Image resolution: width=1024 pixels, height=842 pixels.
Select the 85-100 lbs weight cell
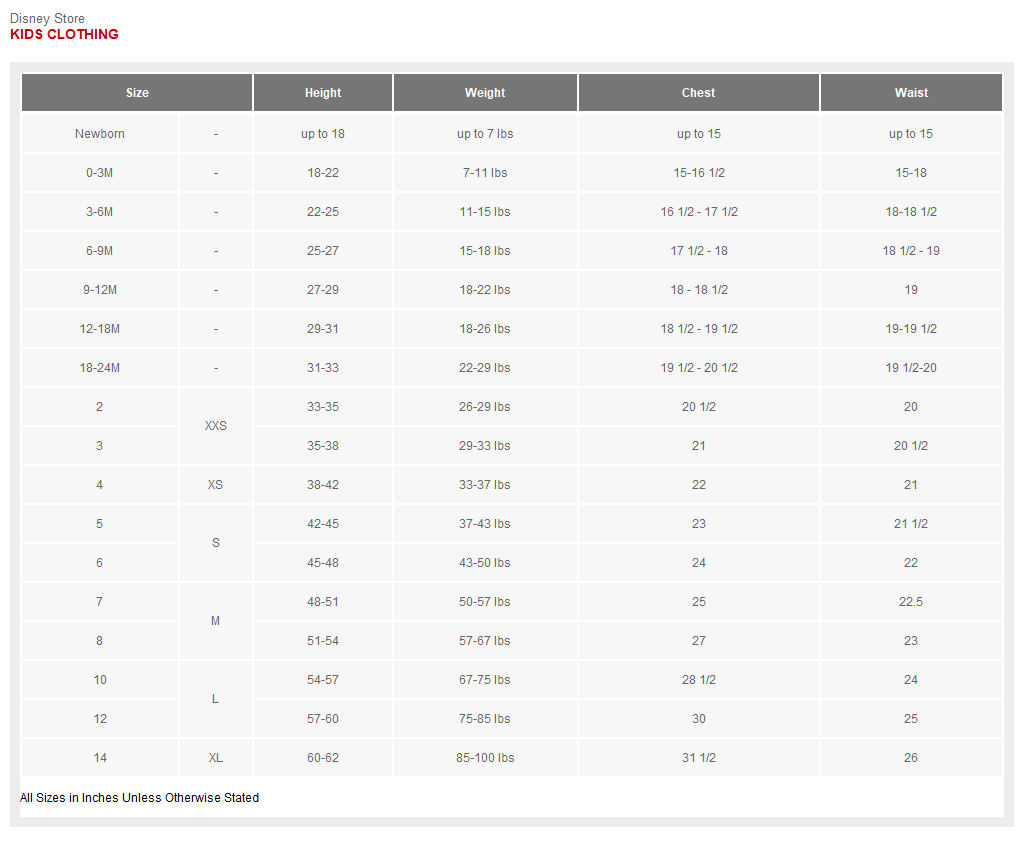[x=485, y=758]
